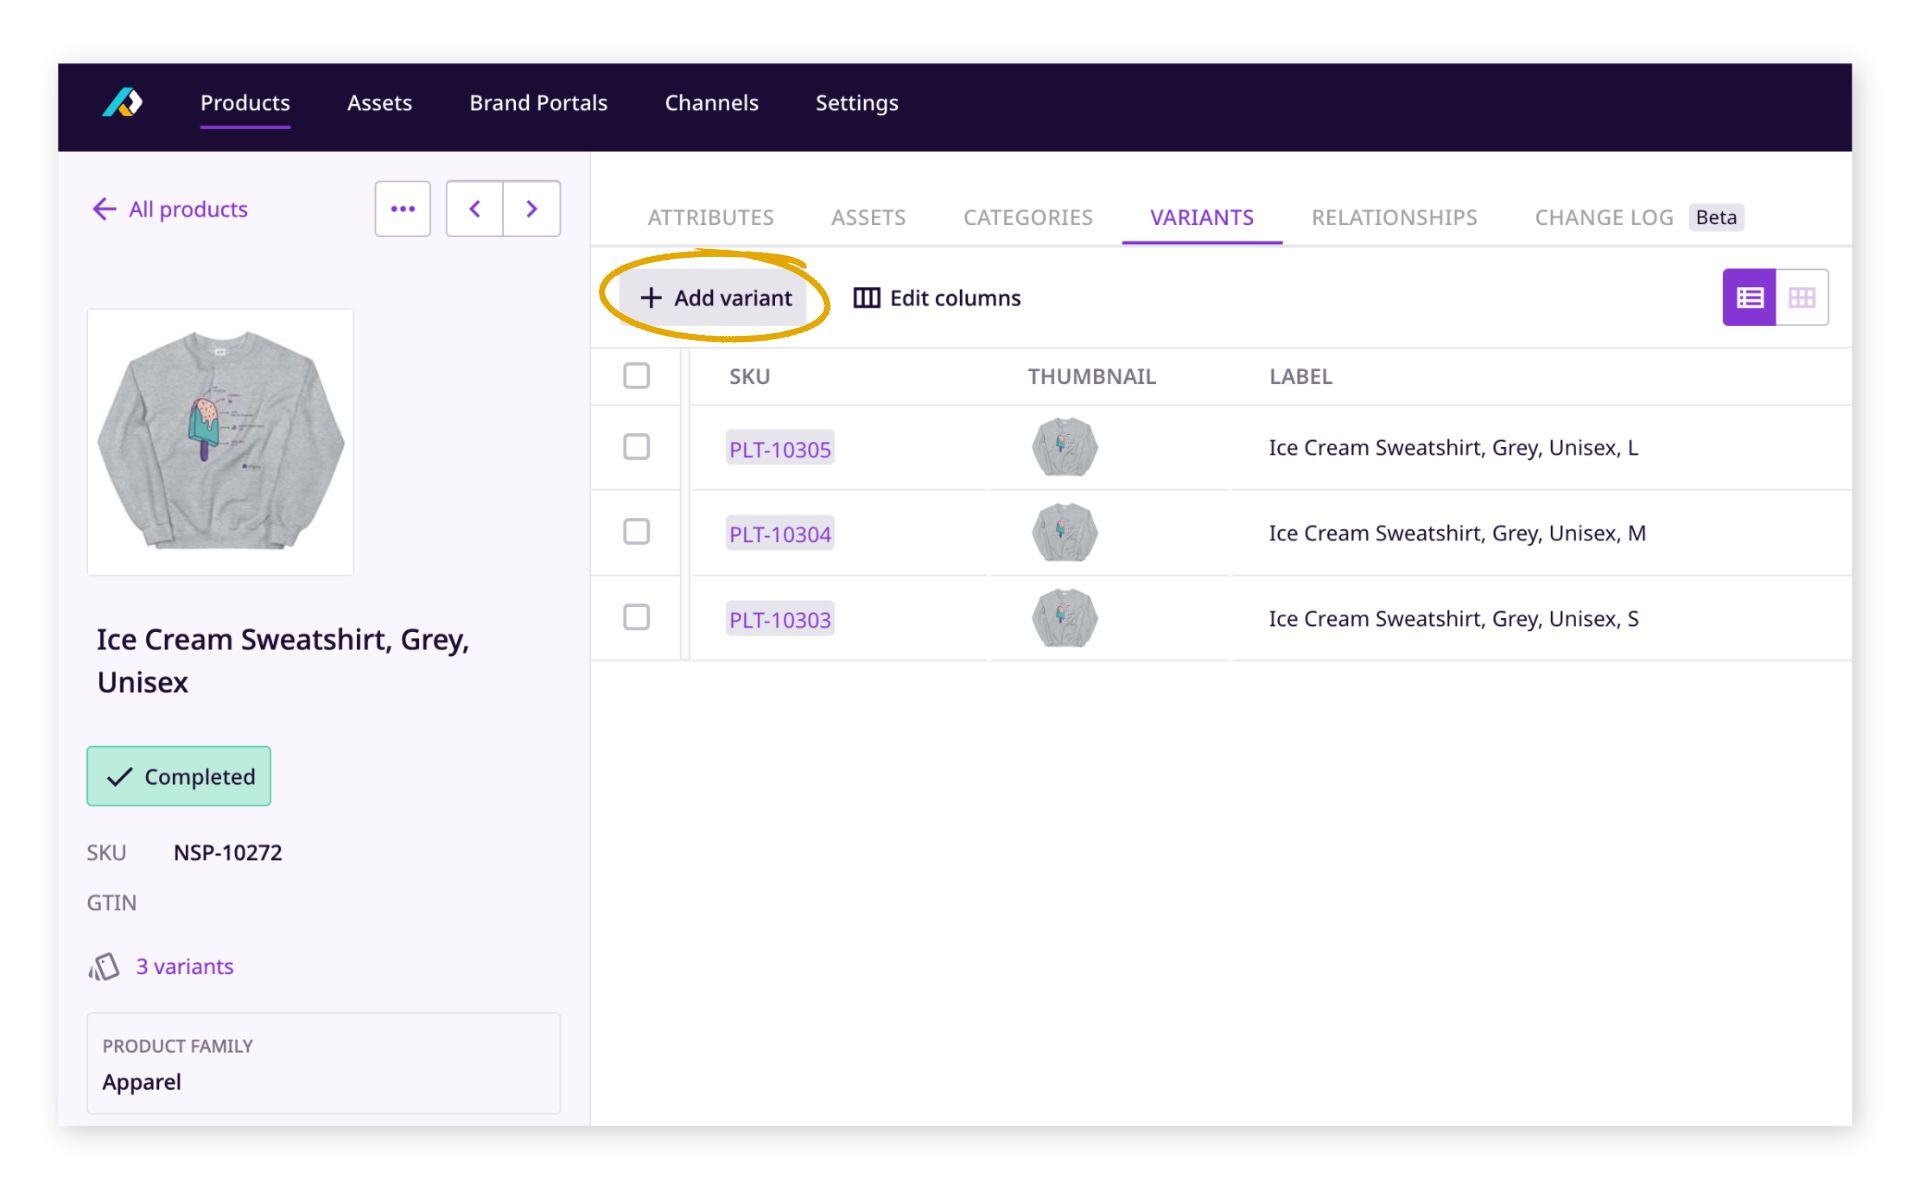Click the left chevron to view previous product
Image resolution: width=1920 pixels, height=1200 pixels.
pos(475,208)
